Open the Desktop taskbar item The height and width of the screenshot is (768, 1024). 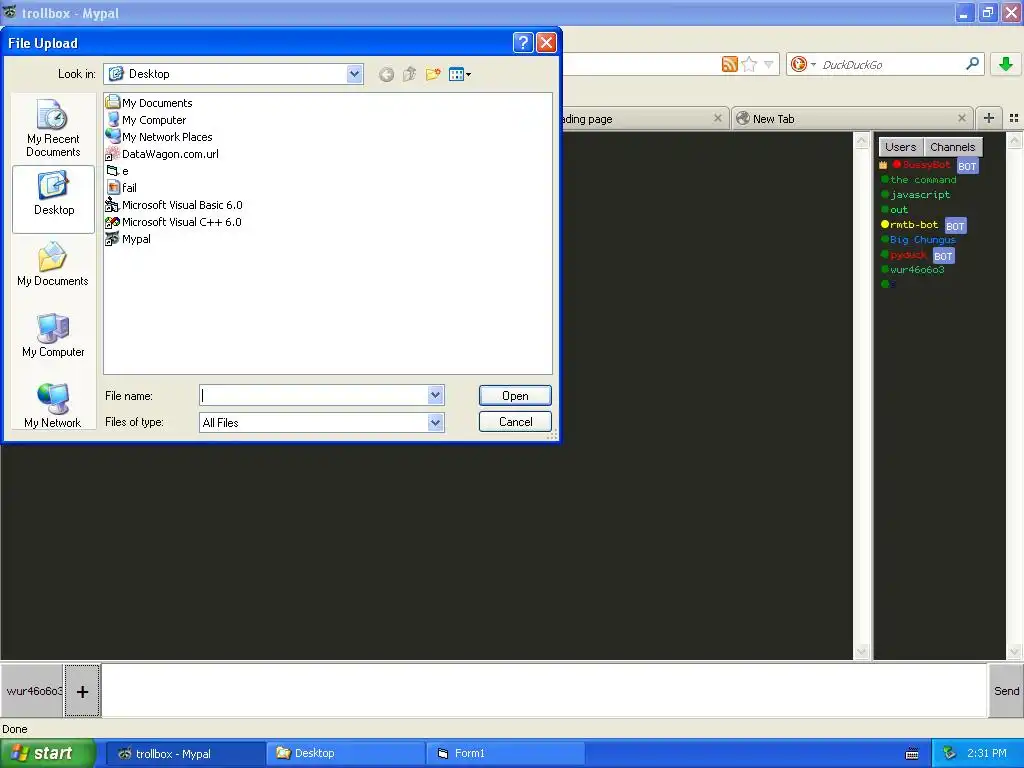(x=346, y=754)
